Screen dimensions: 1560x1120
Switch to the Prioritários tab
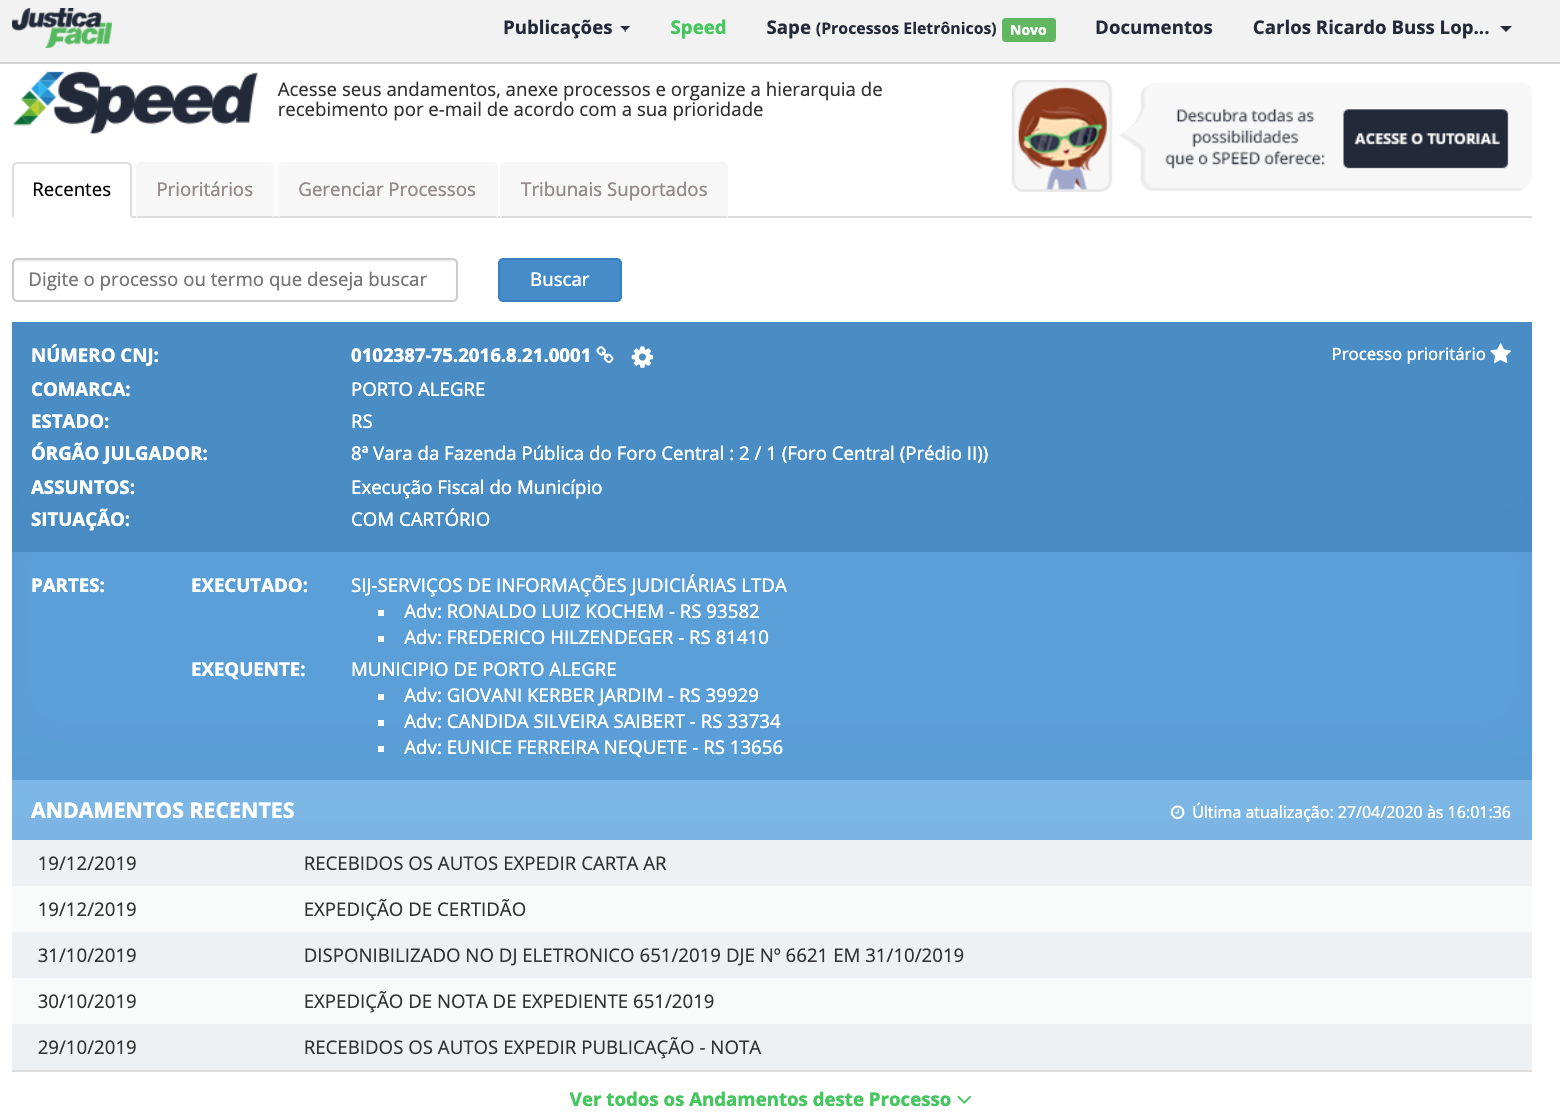click(205, 190)
